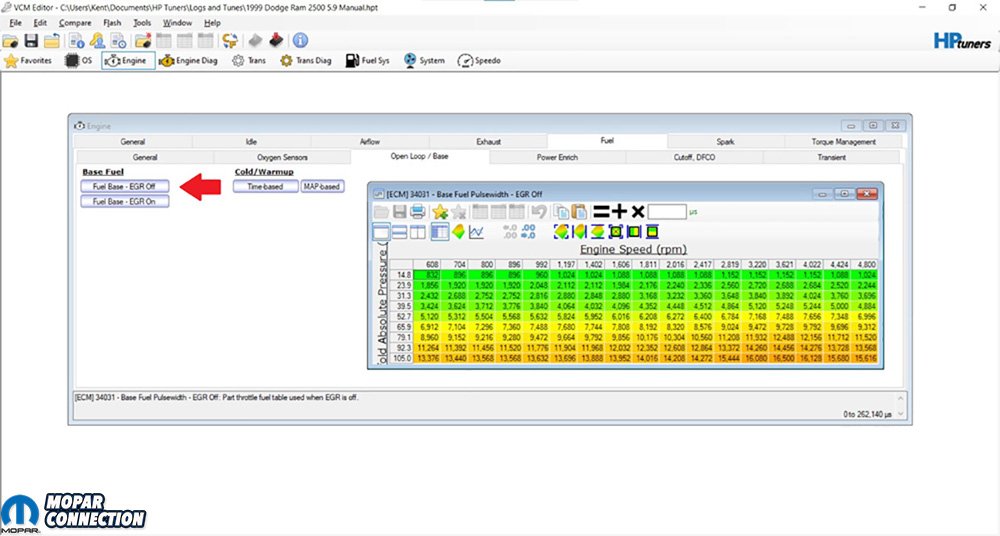
Task: Open the Engine Diag section
Action: point(190,61)
